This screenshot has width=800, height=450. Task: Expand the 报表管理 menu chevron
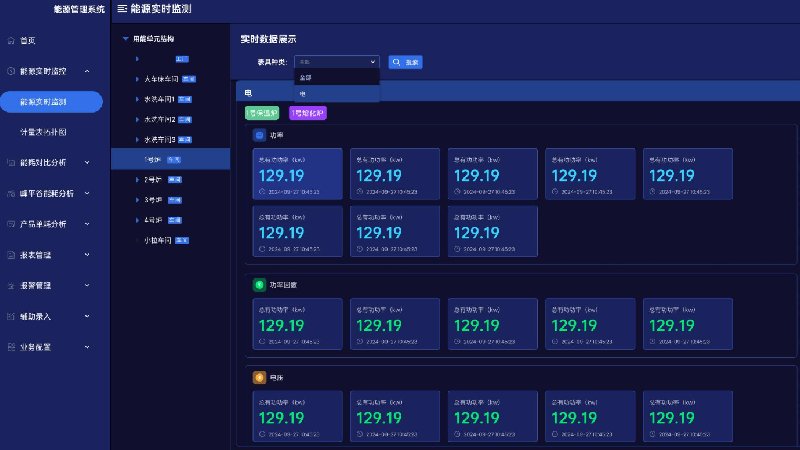[x=87, y=255]
